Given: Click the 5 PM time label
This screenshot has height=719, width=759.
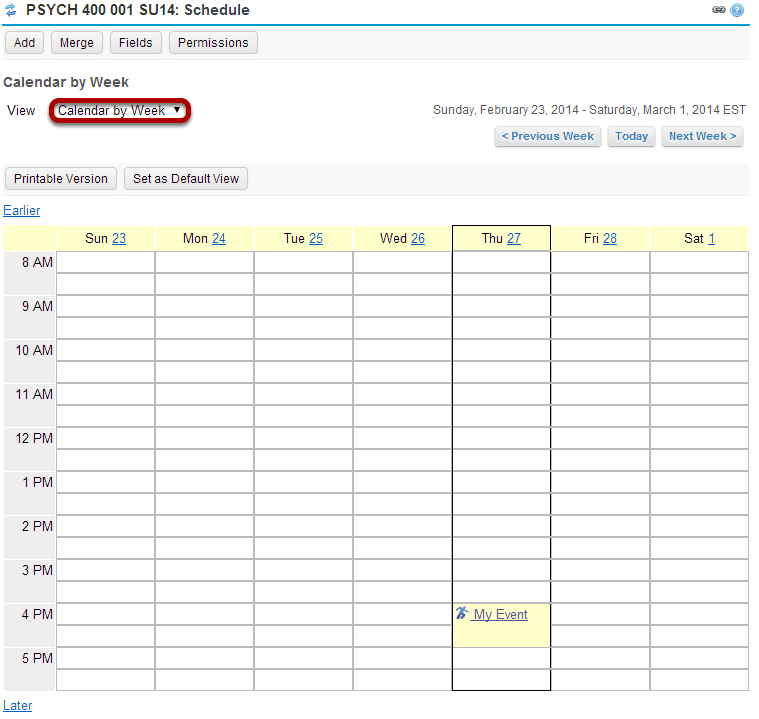Looking at the screenshot, I should pos(37,658).
